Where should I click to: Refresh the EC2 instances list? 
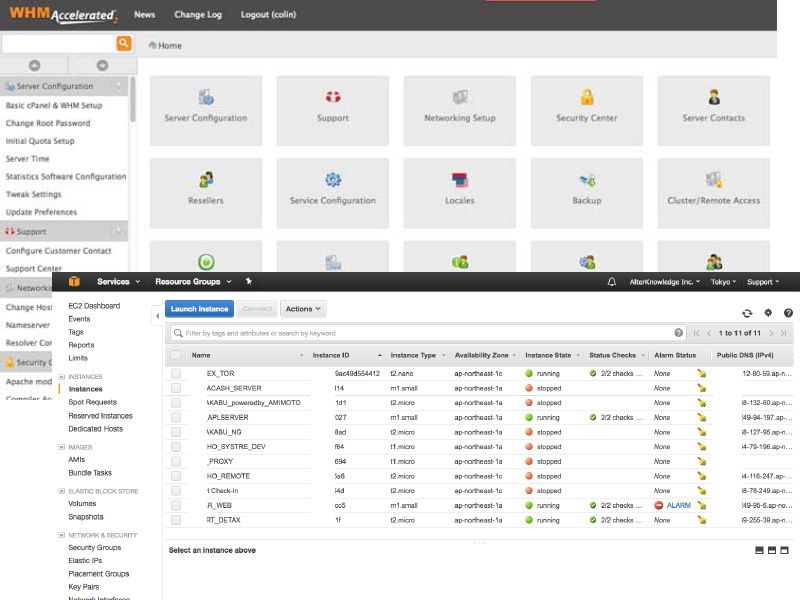[x=747, y=313]
